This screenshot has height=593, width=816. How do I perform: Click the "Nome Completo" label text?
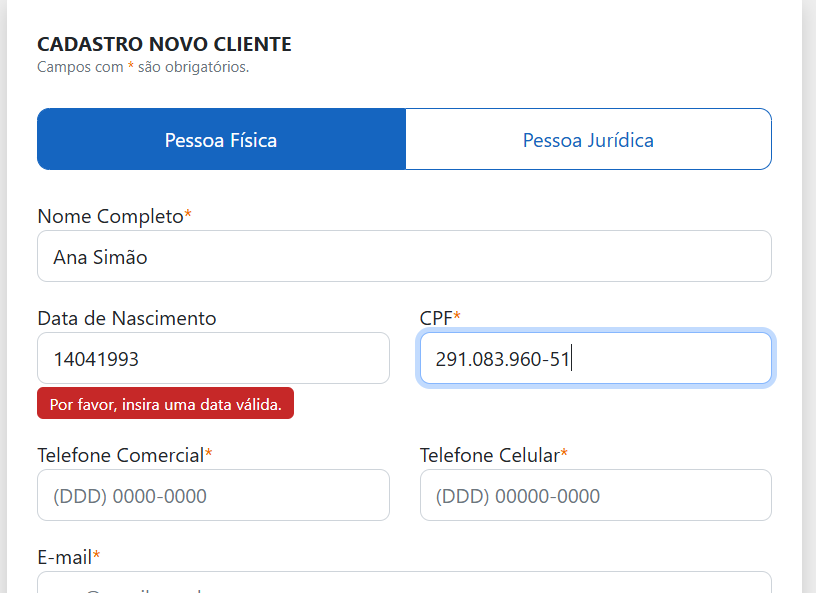[x=110, y=216]
